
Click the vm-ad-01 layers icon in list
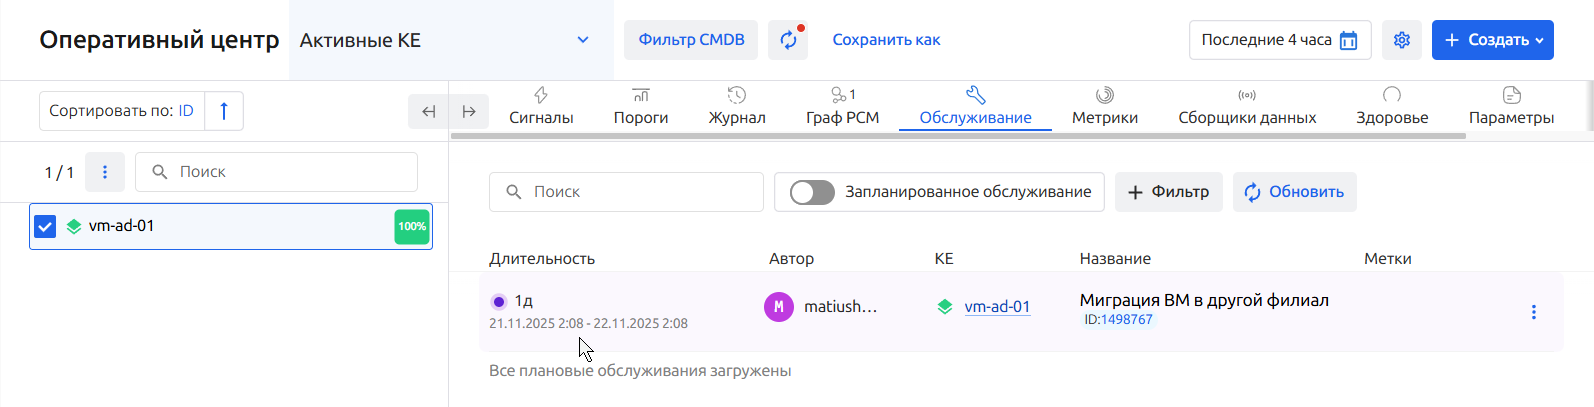73,226
